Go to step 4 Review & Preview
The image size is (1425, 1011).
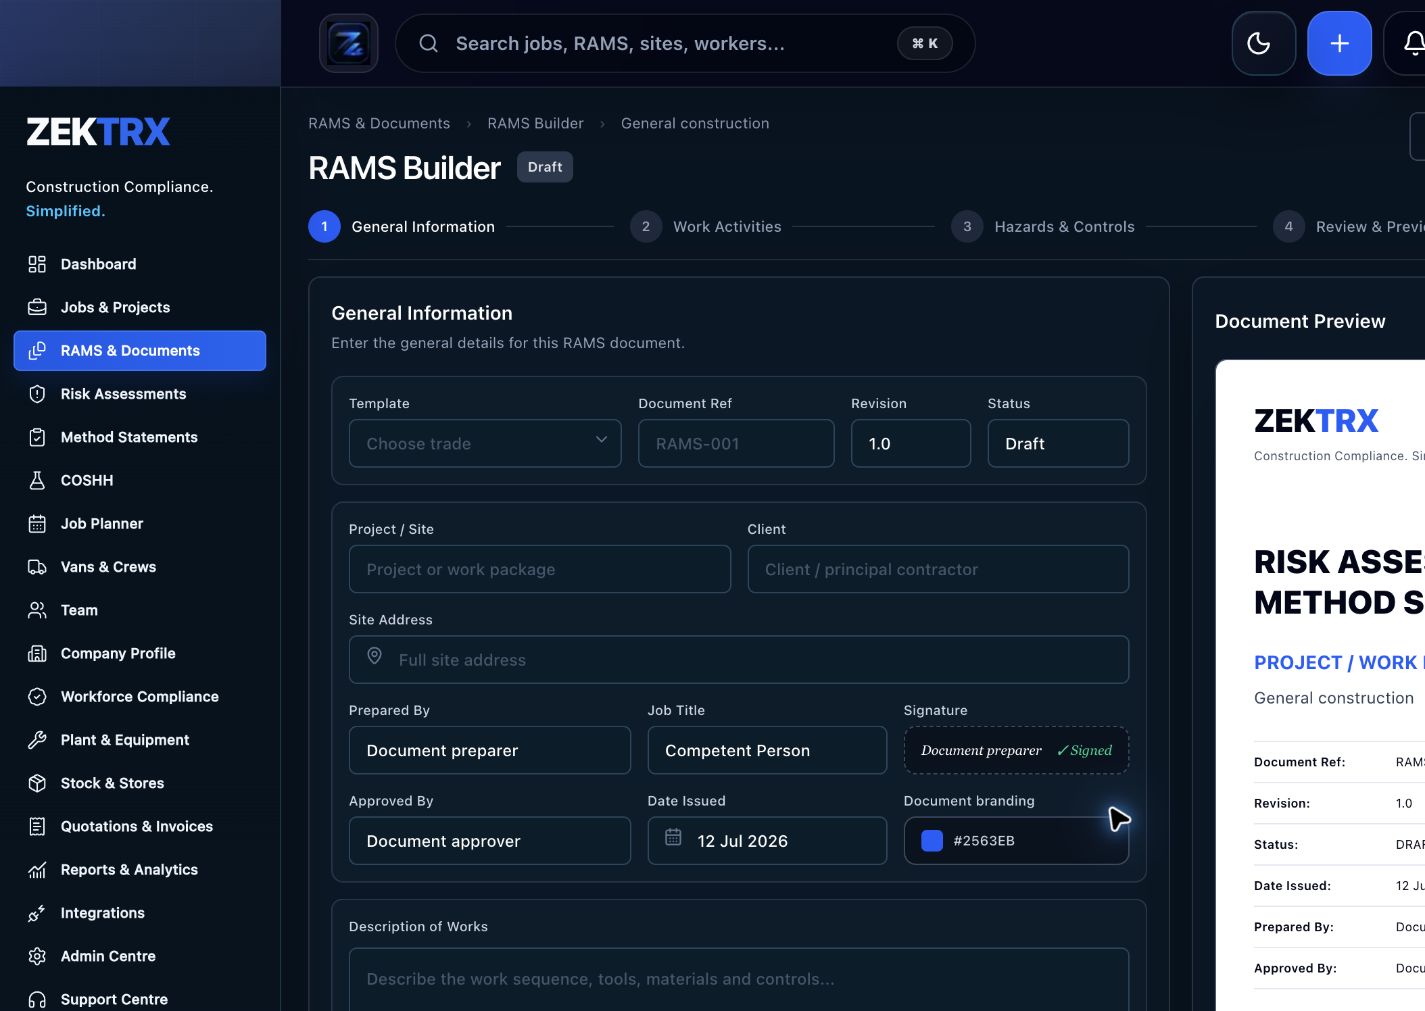pyautogui.click(x=1349, y=227)
